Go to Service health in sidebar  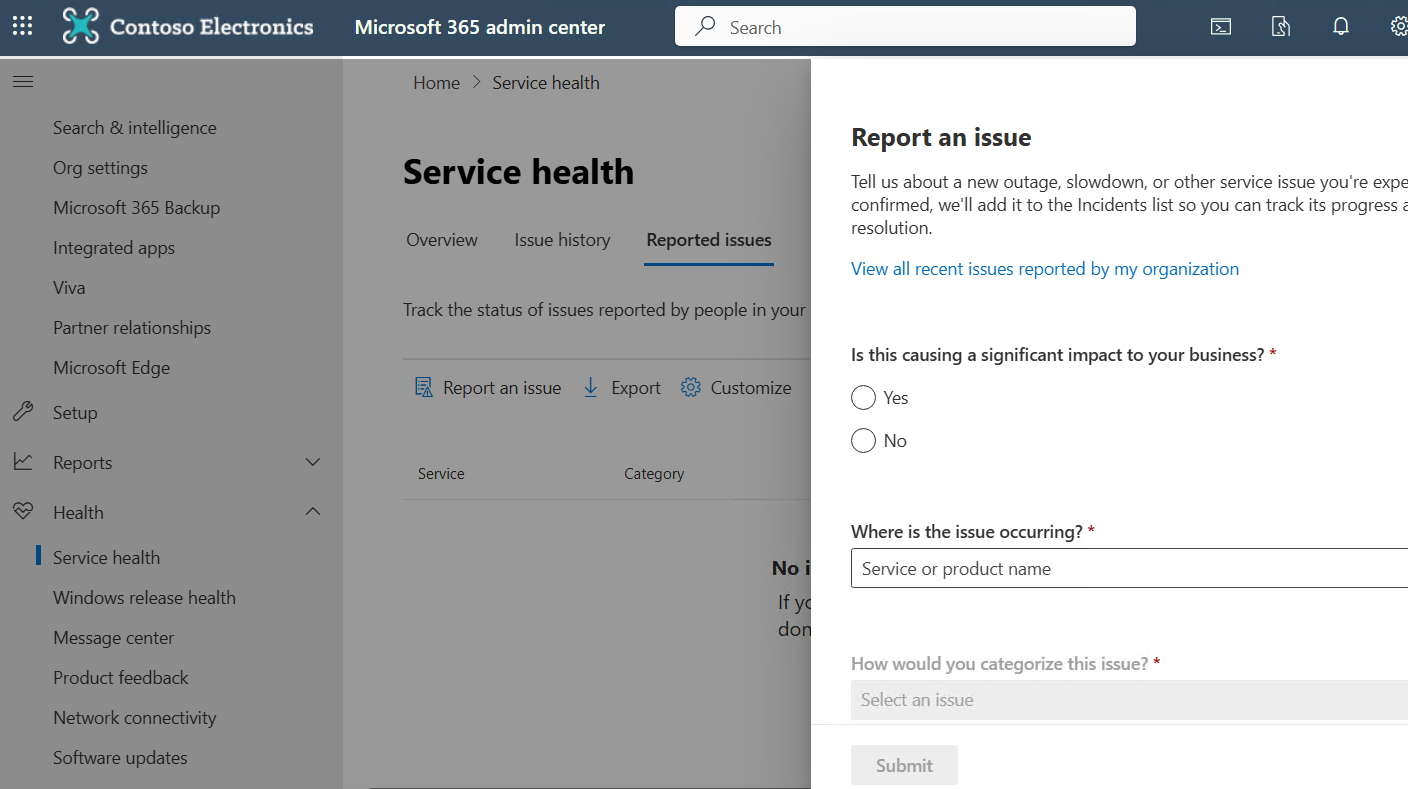(x=106, y=558)
